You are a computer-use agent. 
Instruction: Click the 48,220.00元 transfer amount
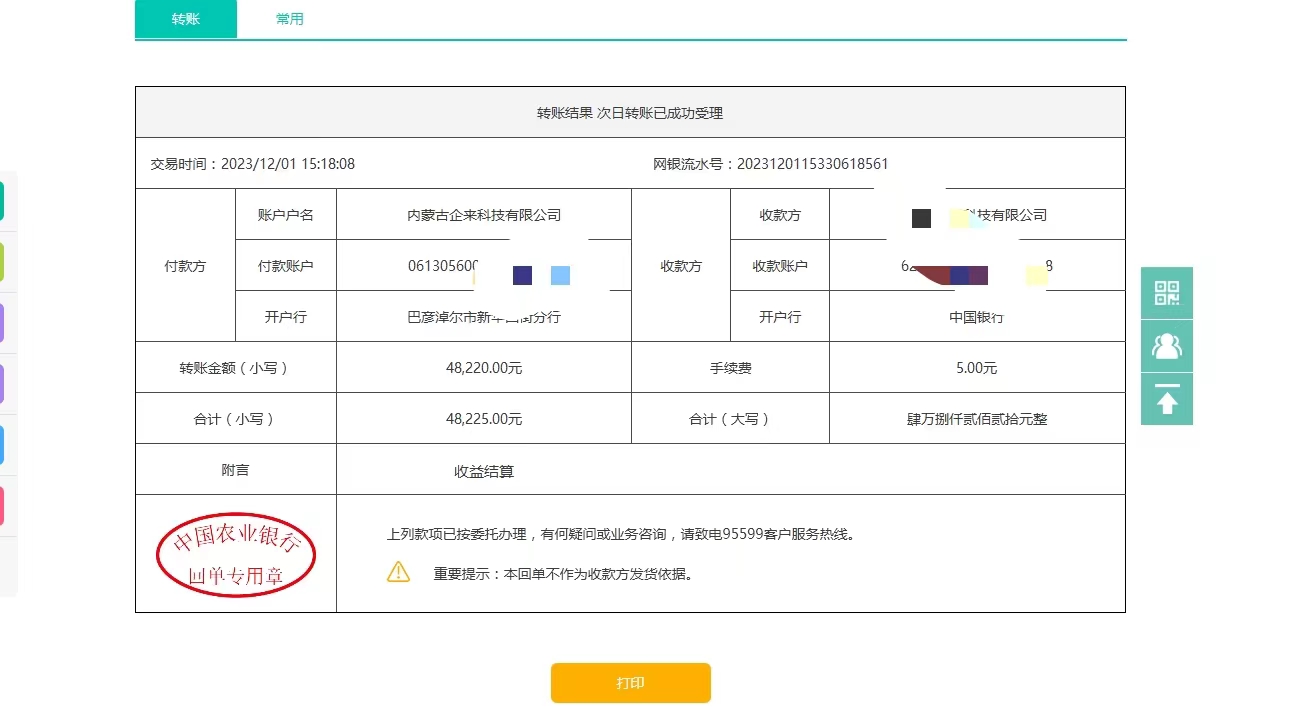pos(484,368)
